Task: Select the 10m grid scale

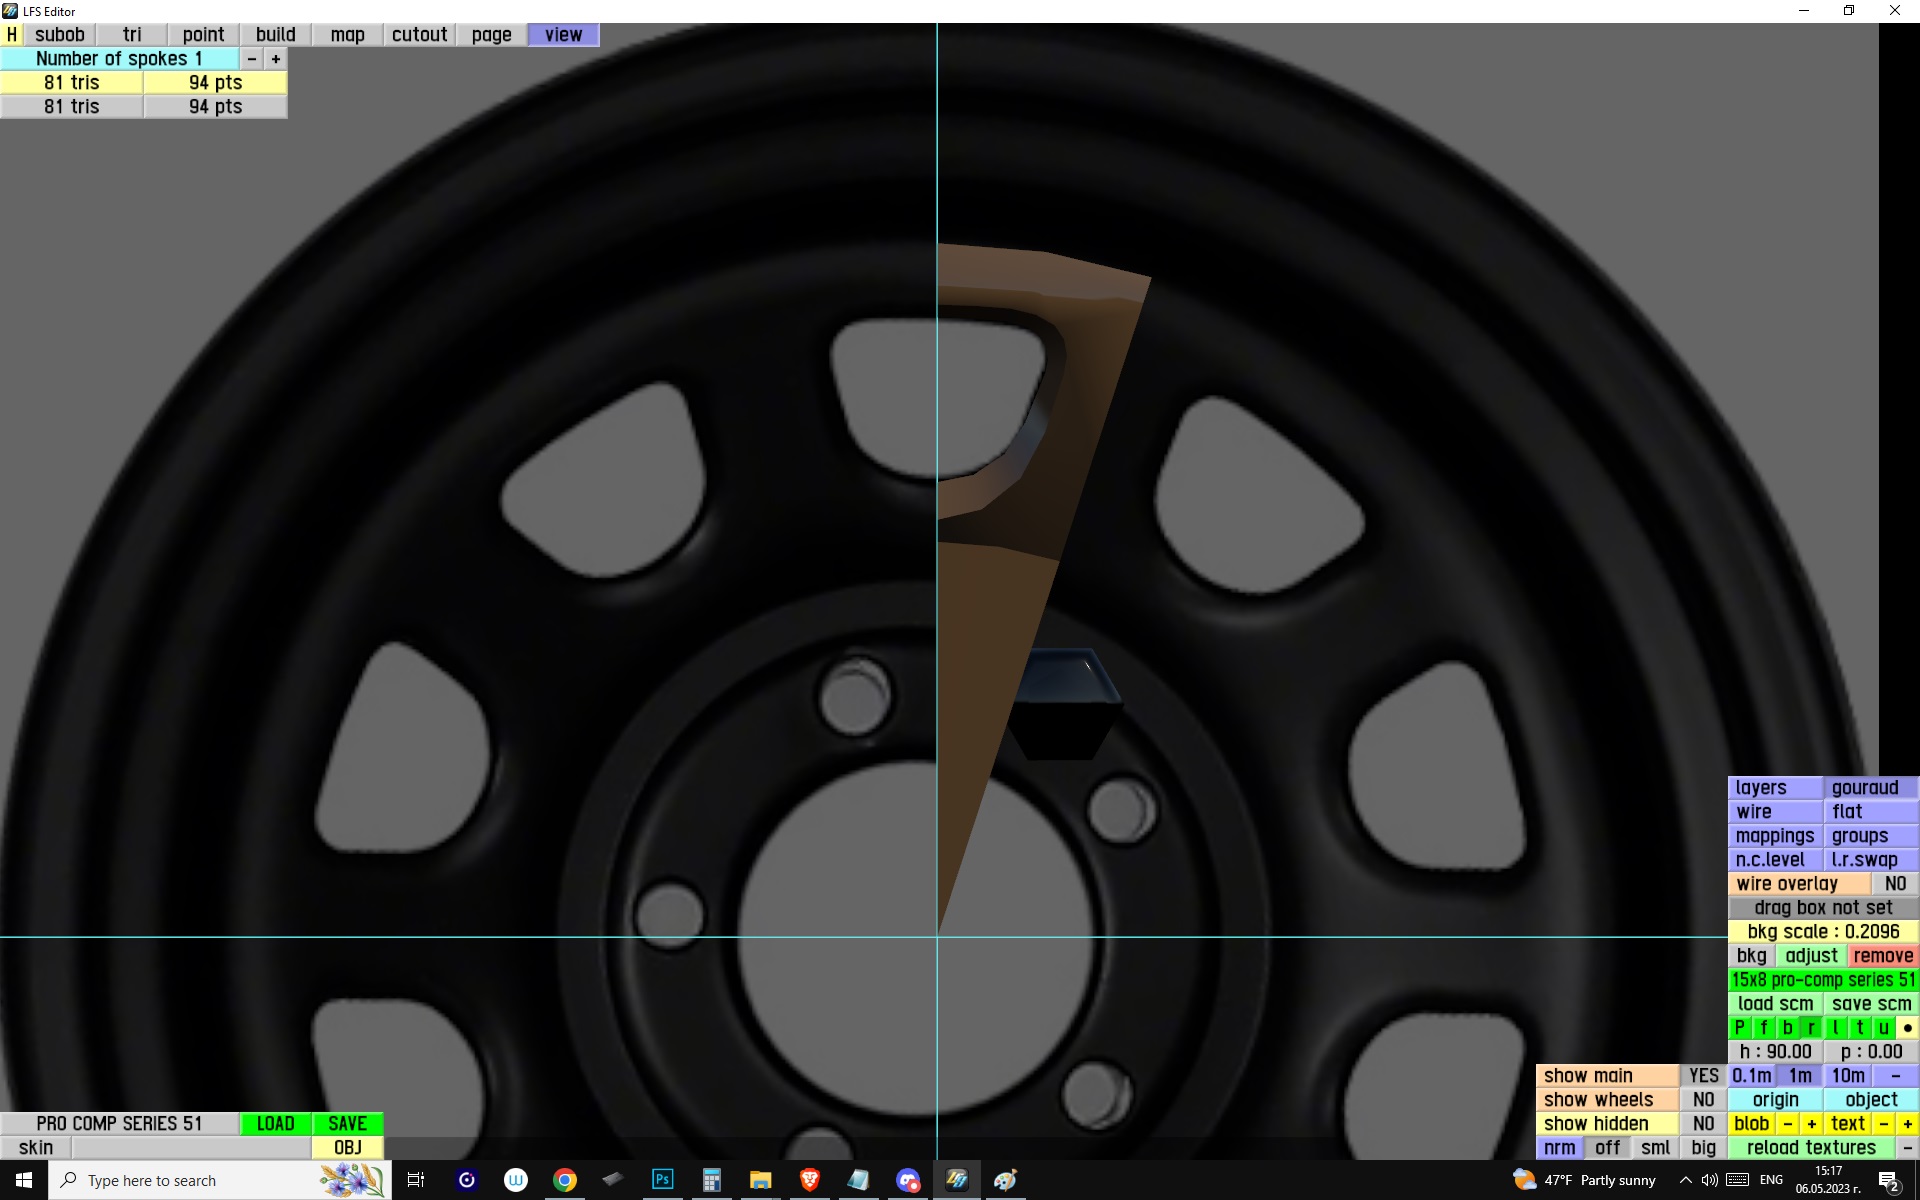Action: [x=1847, y=1075]
